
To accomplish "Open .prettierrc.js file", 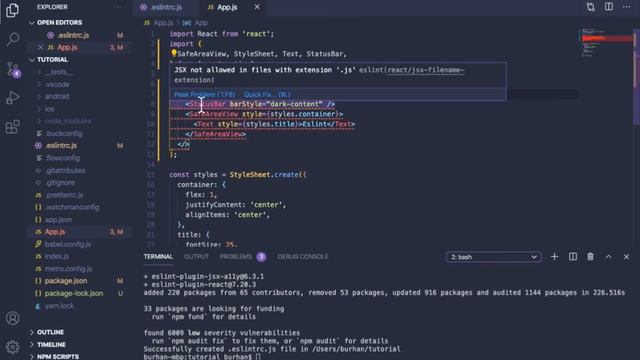I will tap(64, 195).
